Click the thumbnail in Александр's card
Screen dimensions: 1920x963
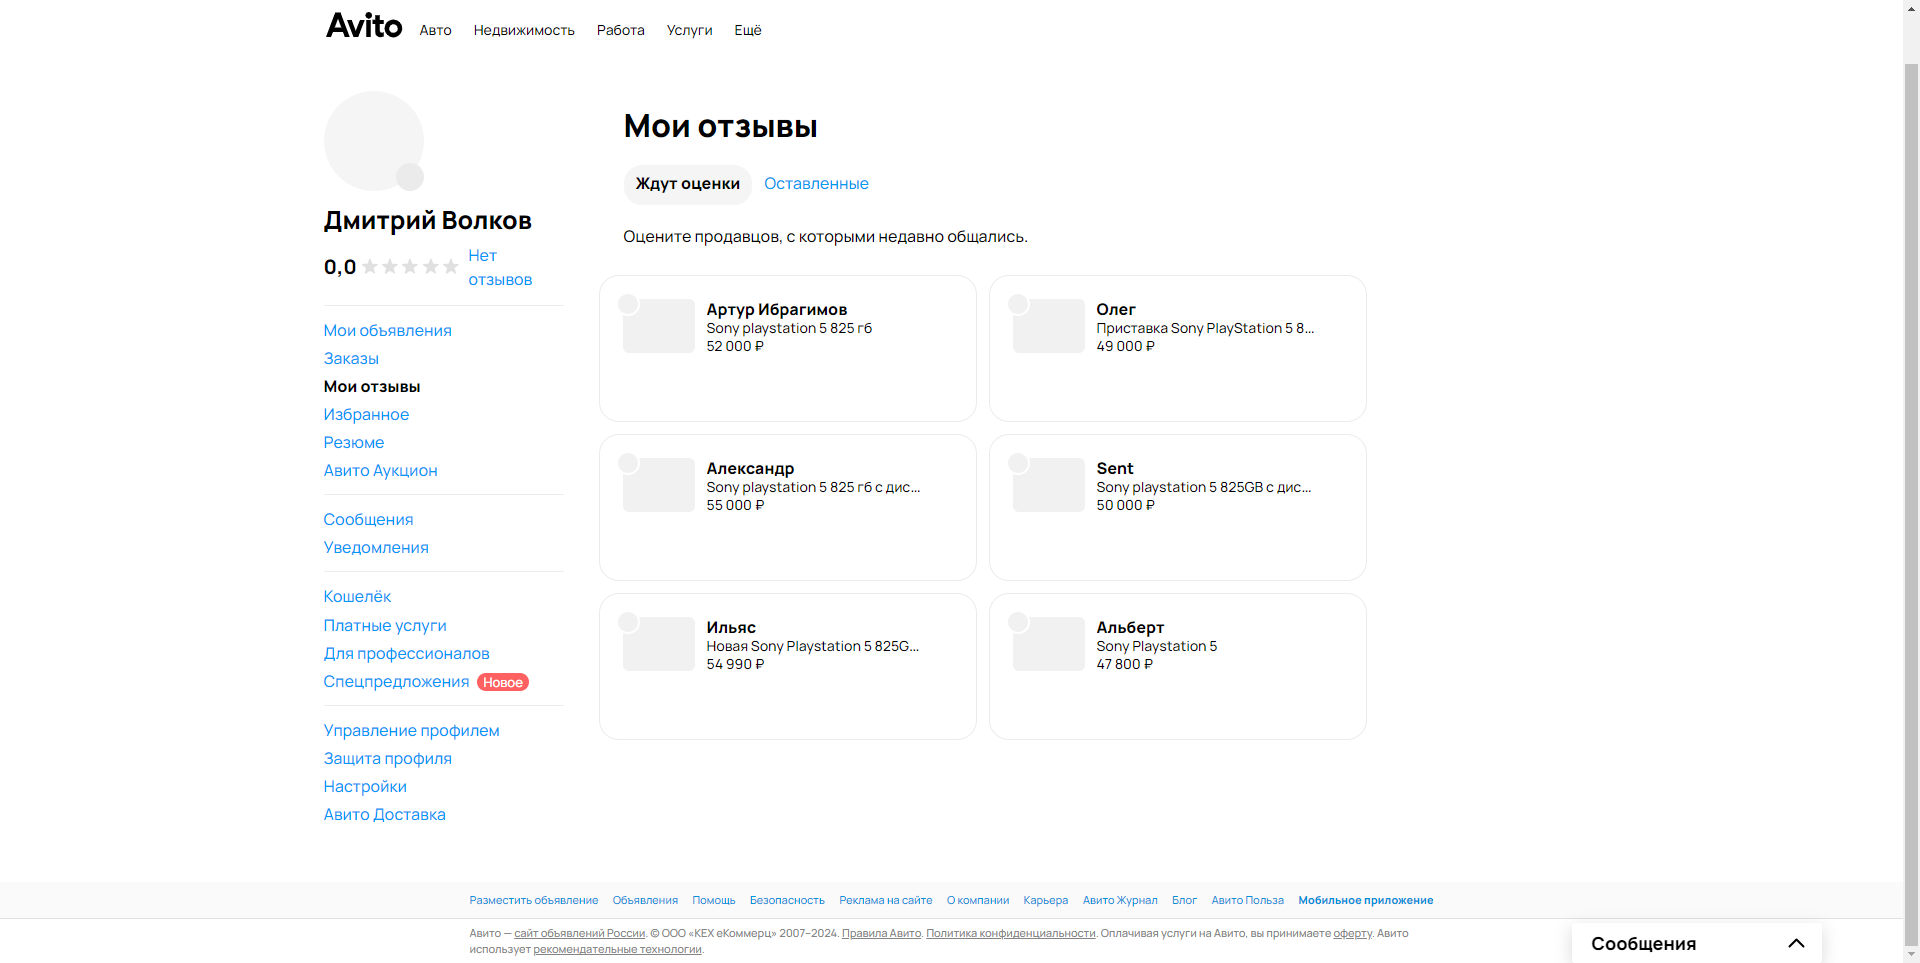click(659, 485)
